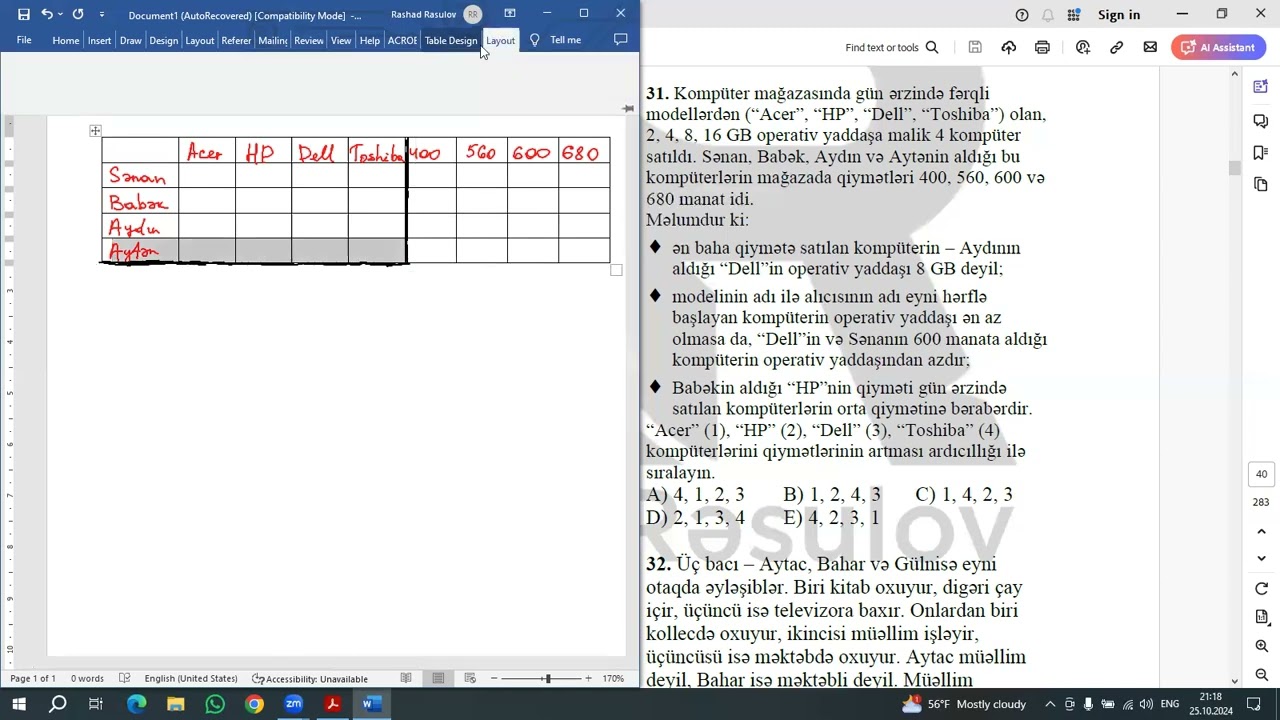The width and height of the screenshot is (1280, 720).
Task: Go to previous PDF page arrow
Action: [1261, 532]
